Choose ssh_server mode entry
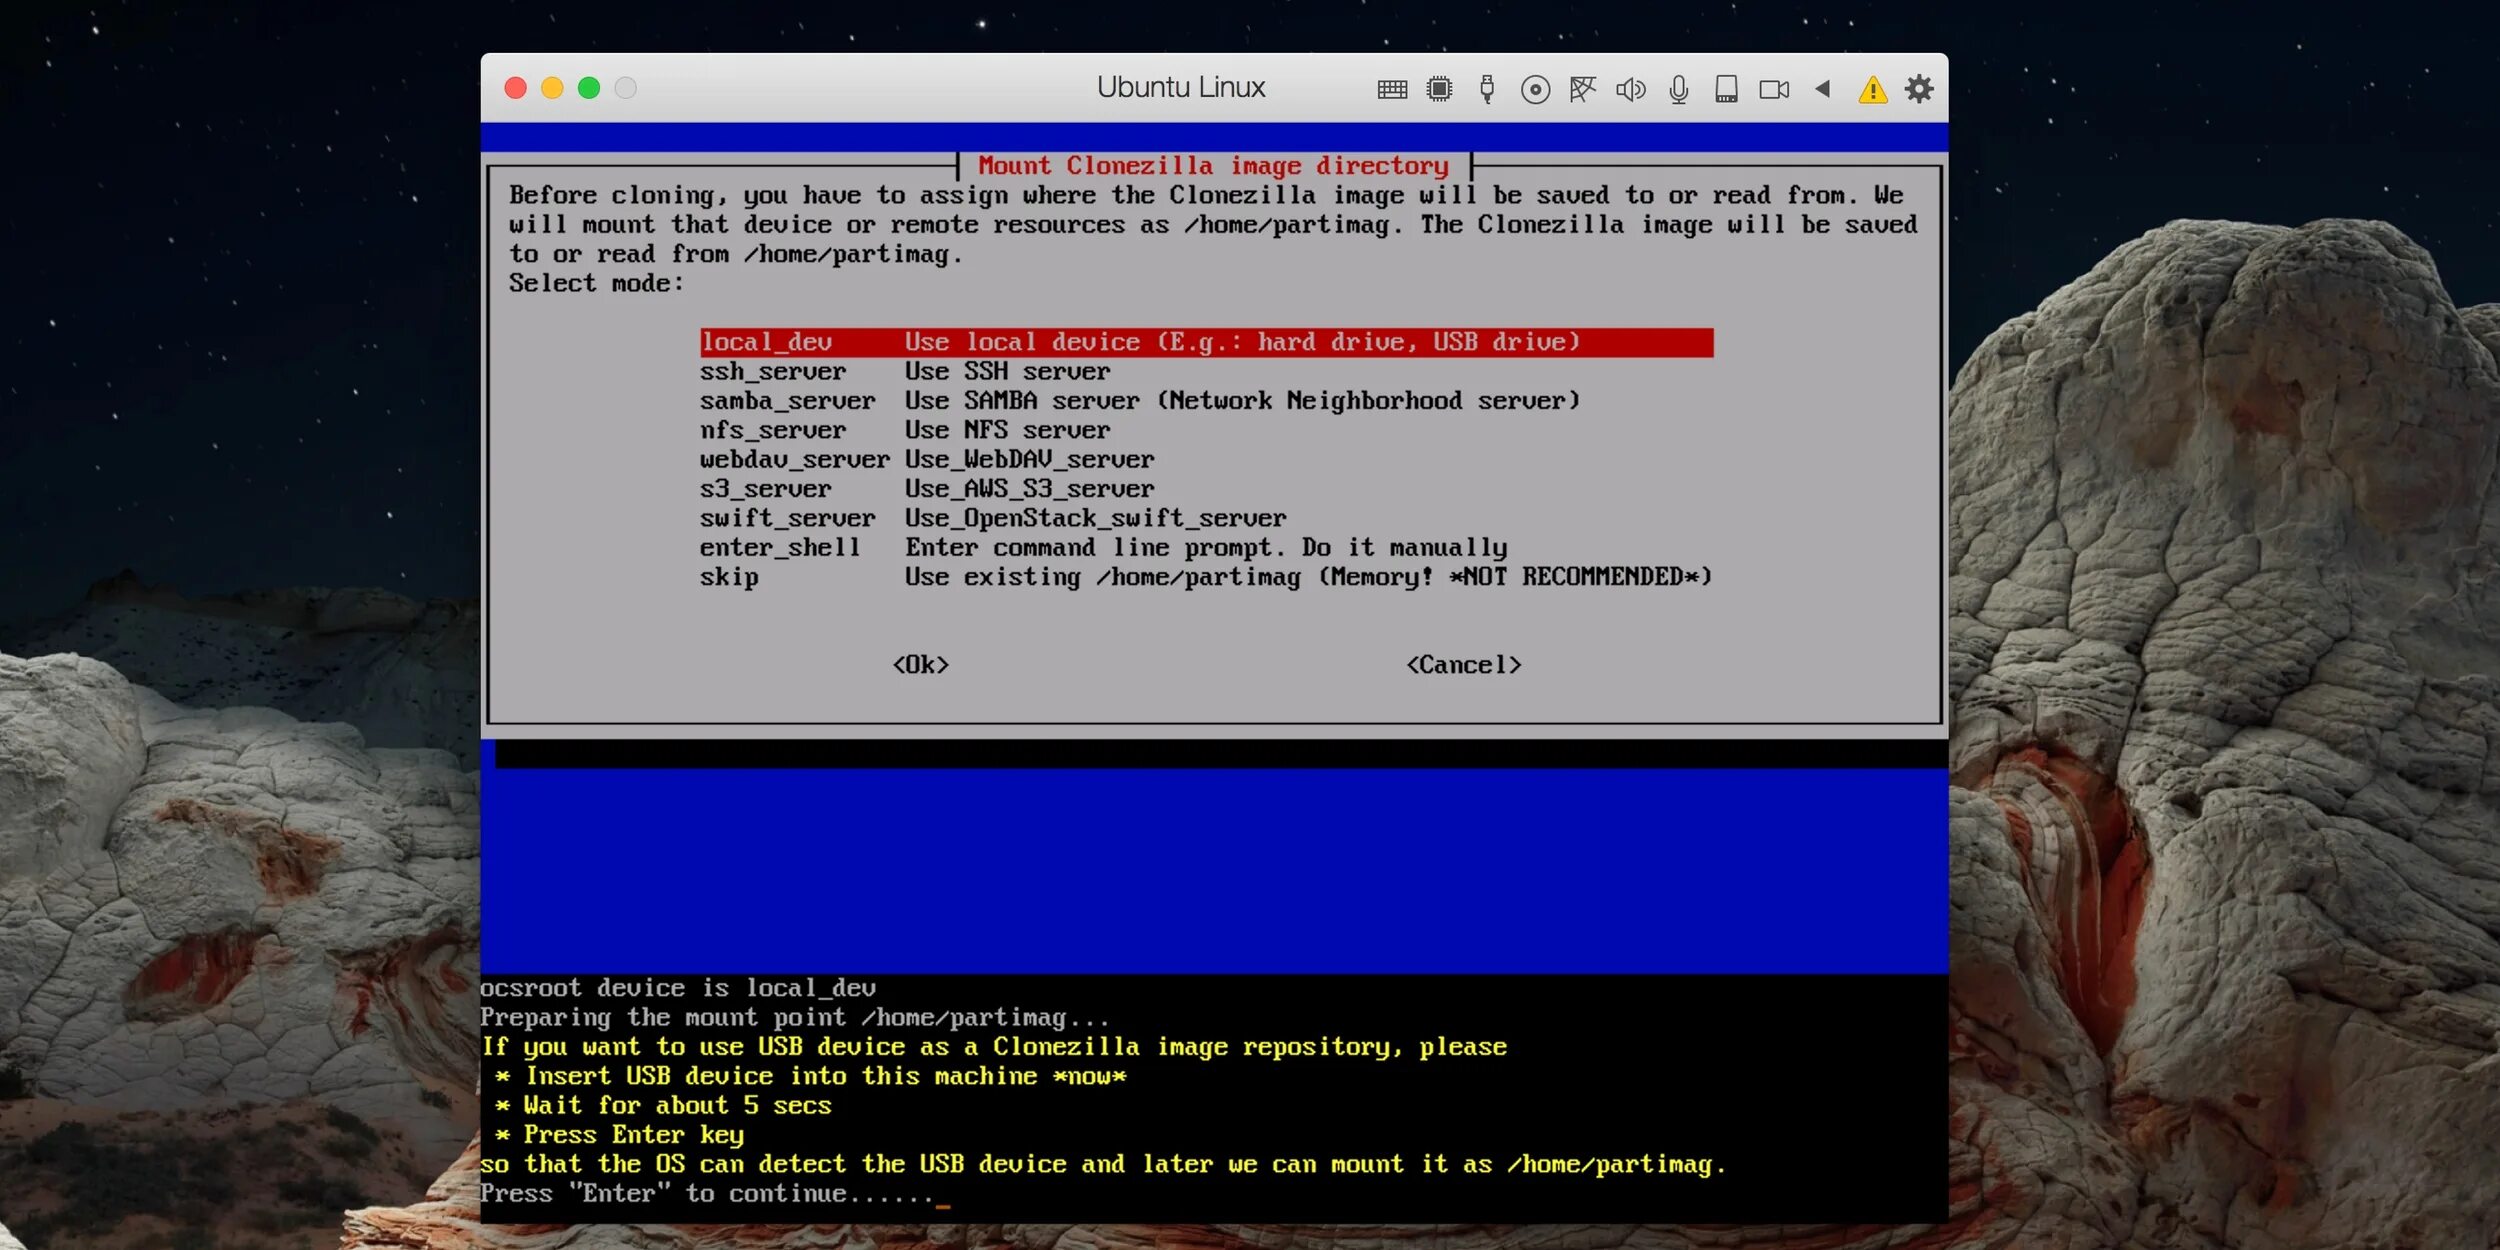The height and width of the screenshot is (1250, 2500). tap(904, 372)
